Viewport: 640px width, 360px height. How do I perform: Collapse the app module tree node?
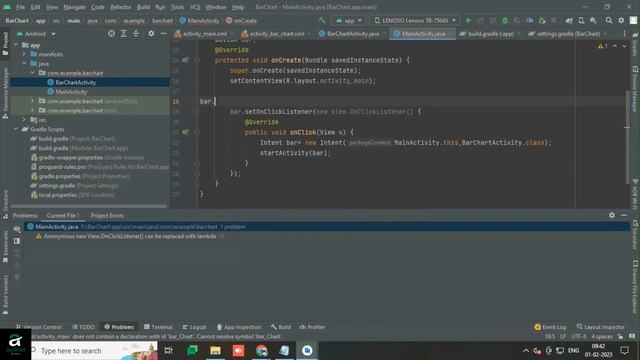pyautogui.click(x=16, y=45)
